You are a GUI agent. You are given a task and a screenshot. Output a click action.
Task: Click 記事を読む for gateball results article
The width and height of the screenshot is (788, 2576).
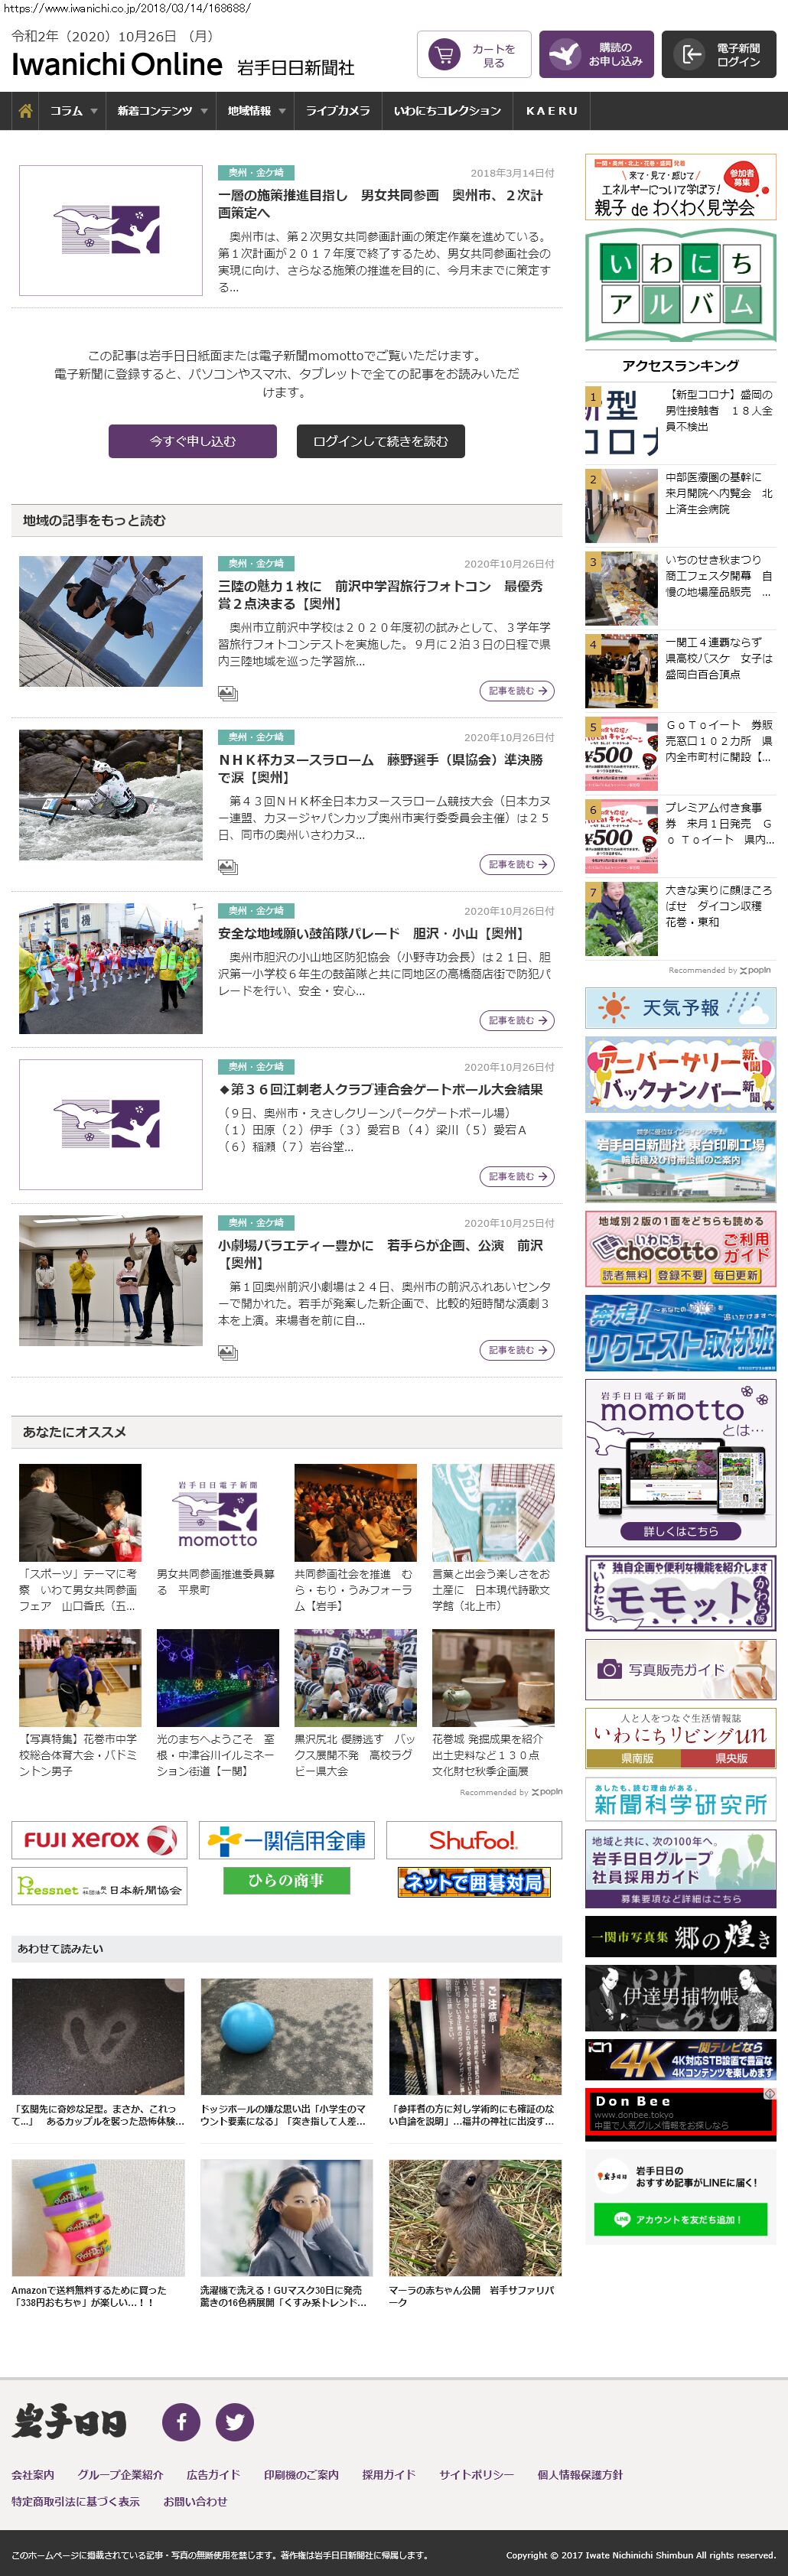coord(517,1176)
